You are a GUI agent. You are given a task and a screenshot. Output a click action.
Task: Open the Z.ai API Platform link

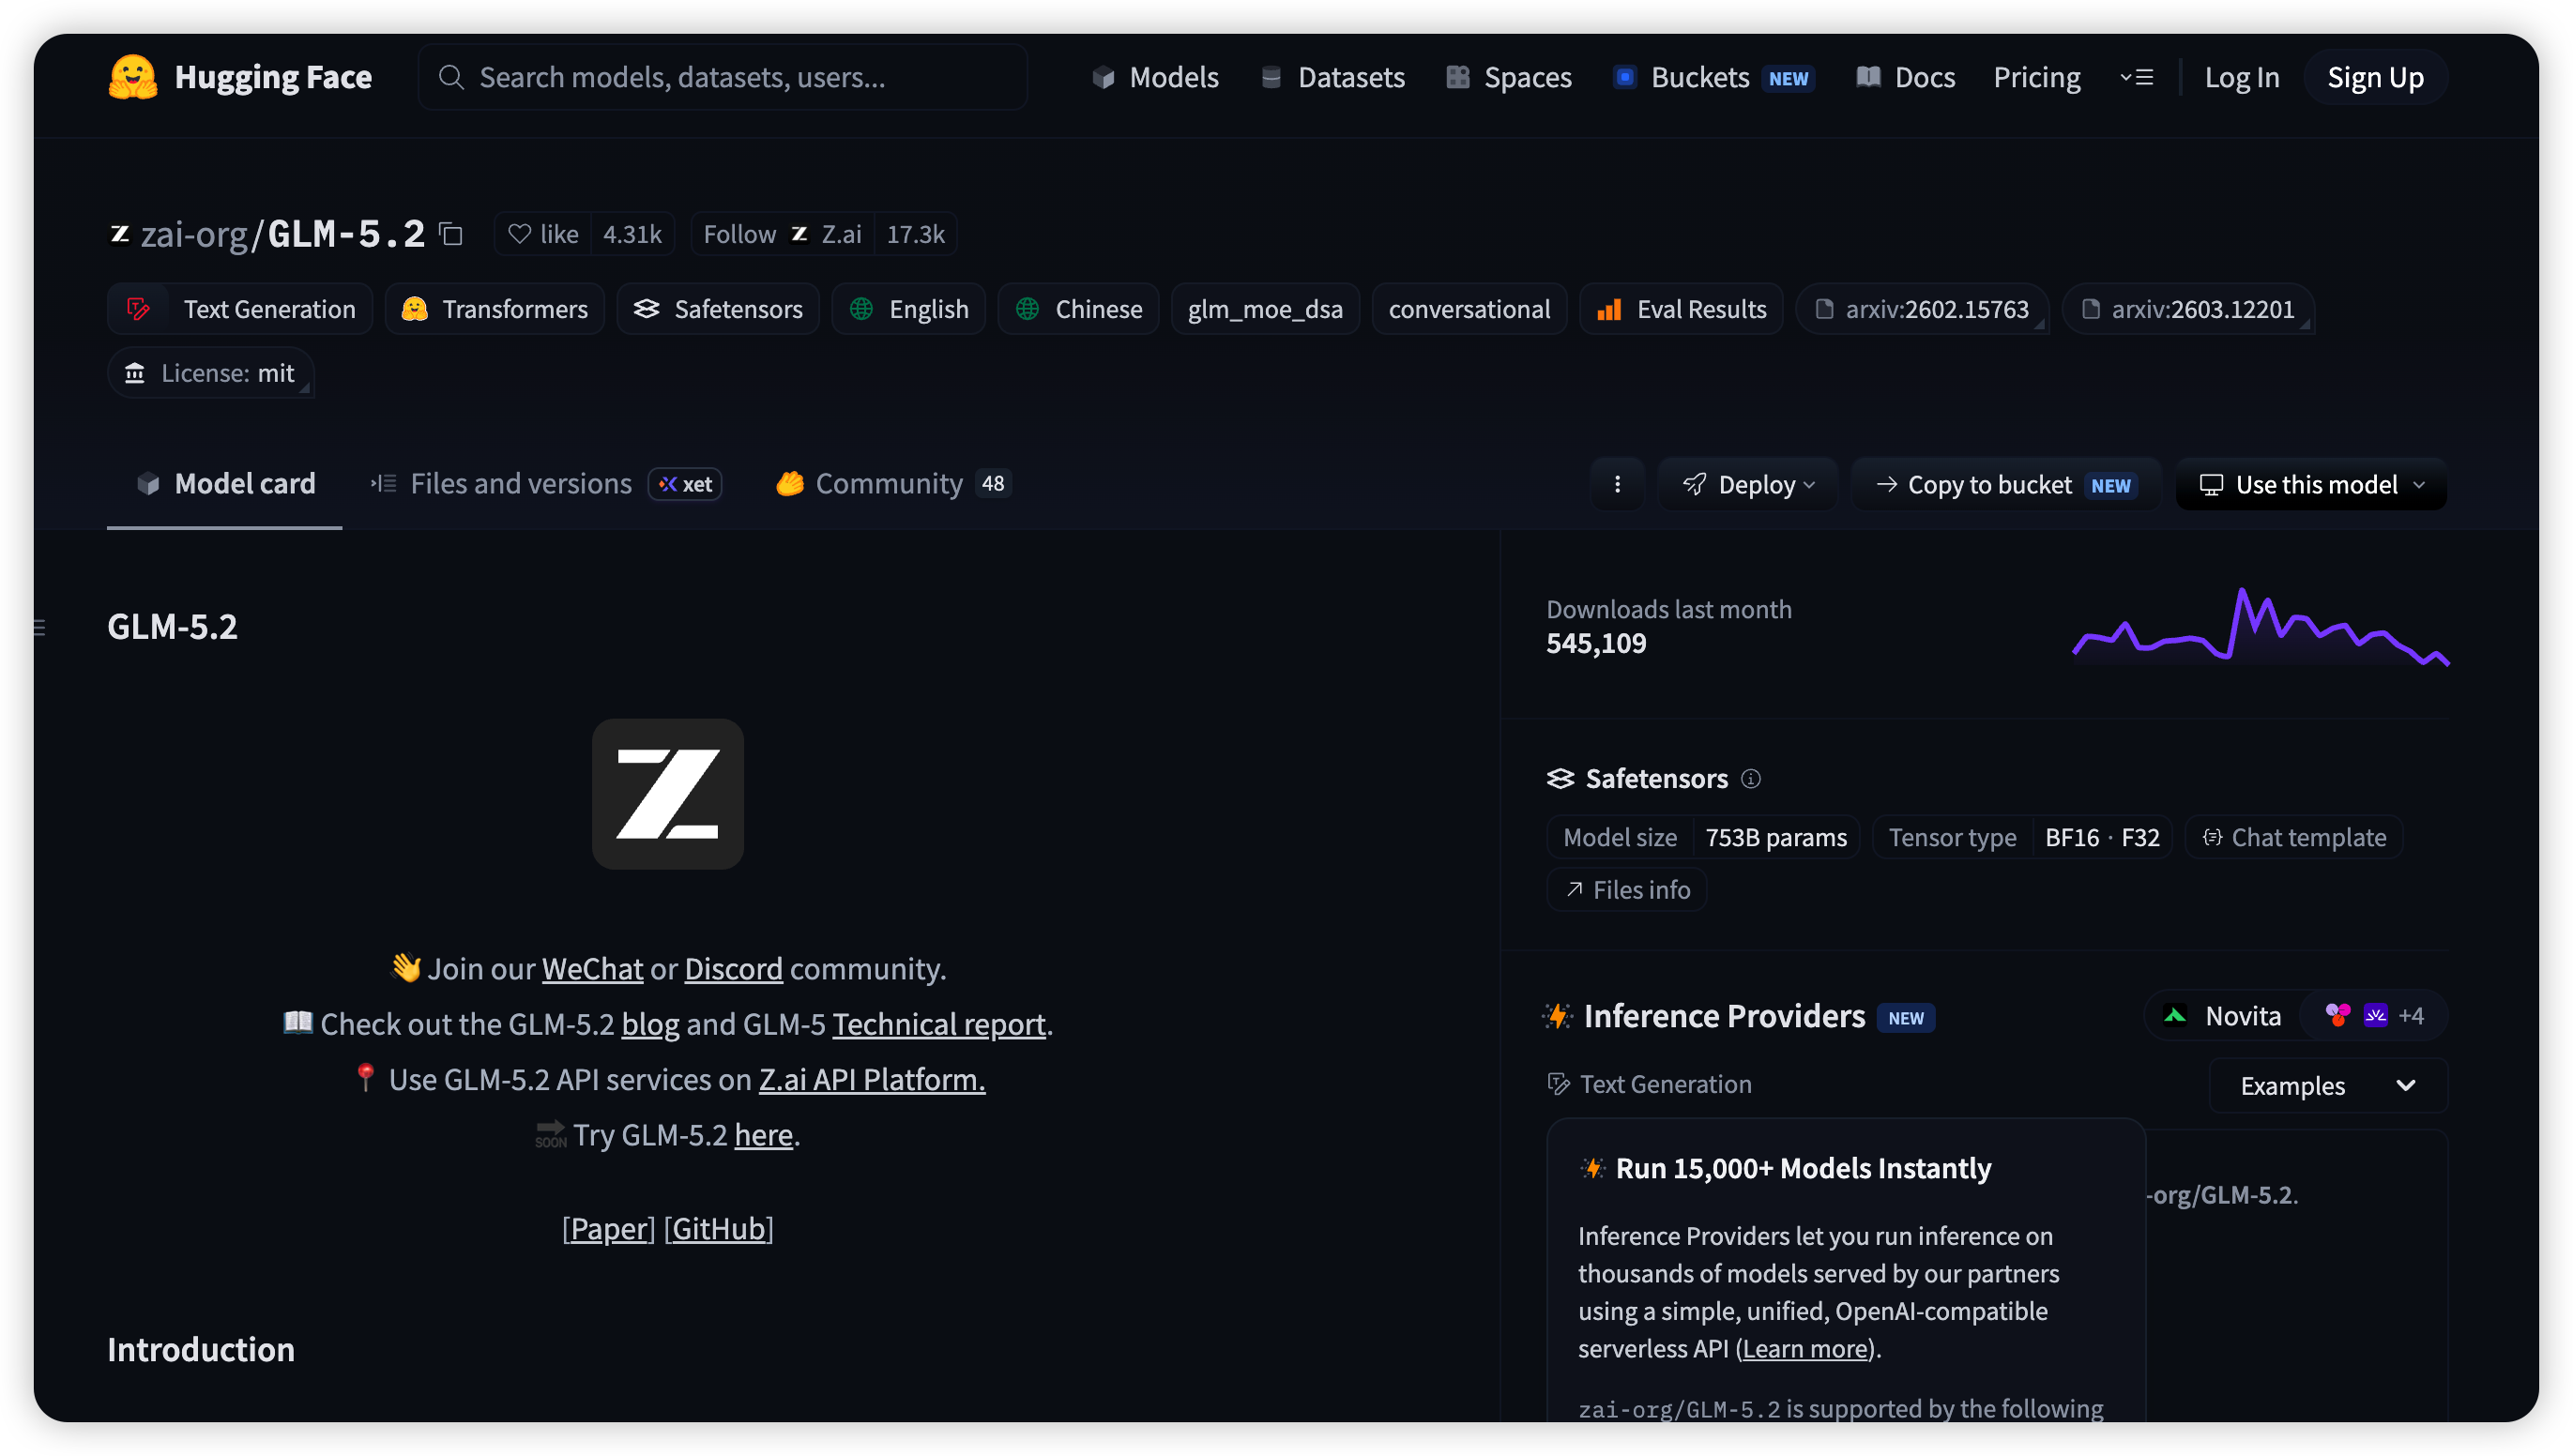coord(871,1079)
